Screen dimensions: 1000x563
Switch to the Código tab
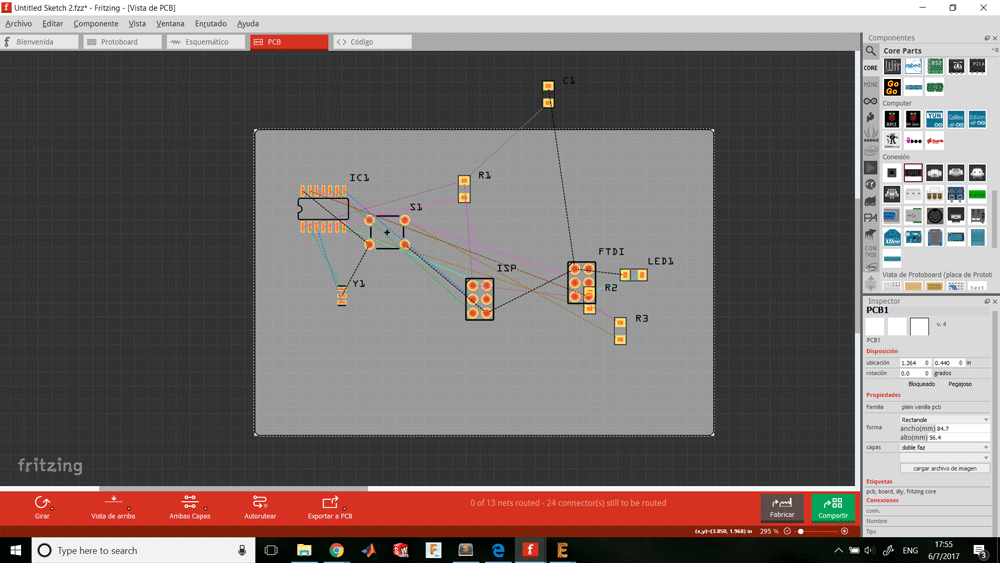[x=372, y=42]
